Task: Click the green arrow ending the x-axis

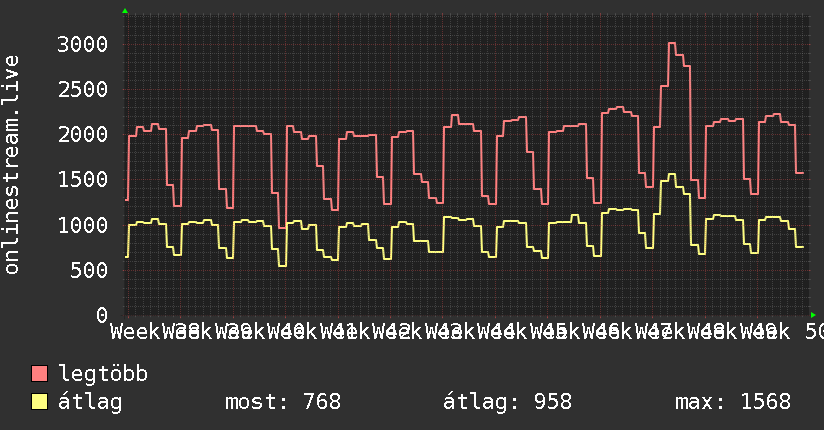Action: point(813,315)
